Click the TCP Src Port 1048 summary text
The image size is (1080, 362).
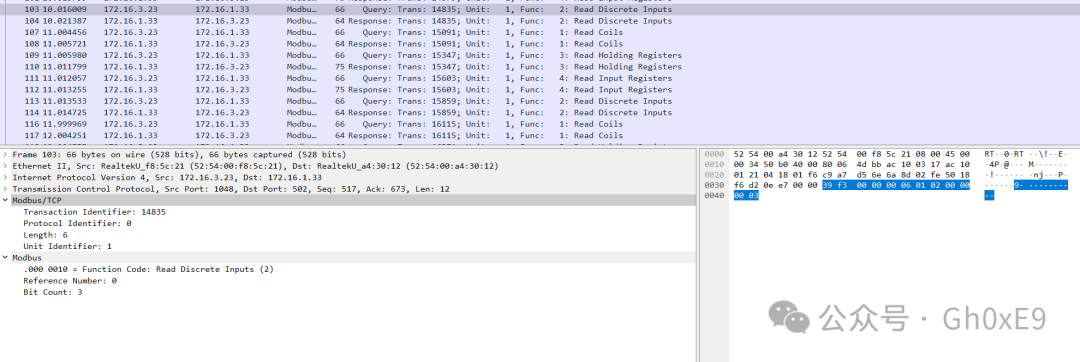pyautogui.click(x=231, y=189)
